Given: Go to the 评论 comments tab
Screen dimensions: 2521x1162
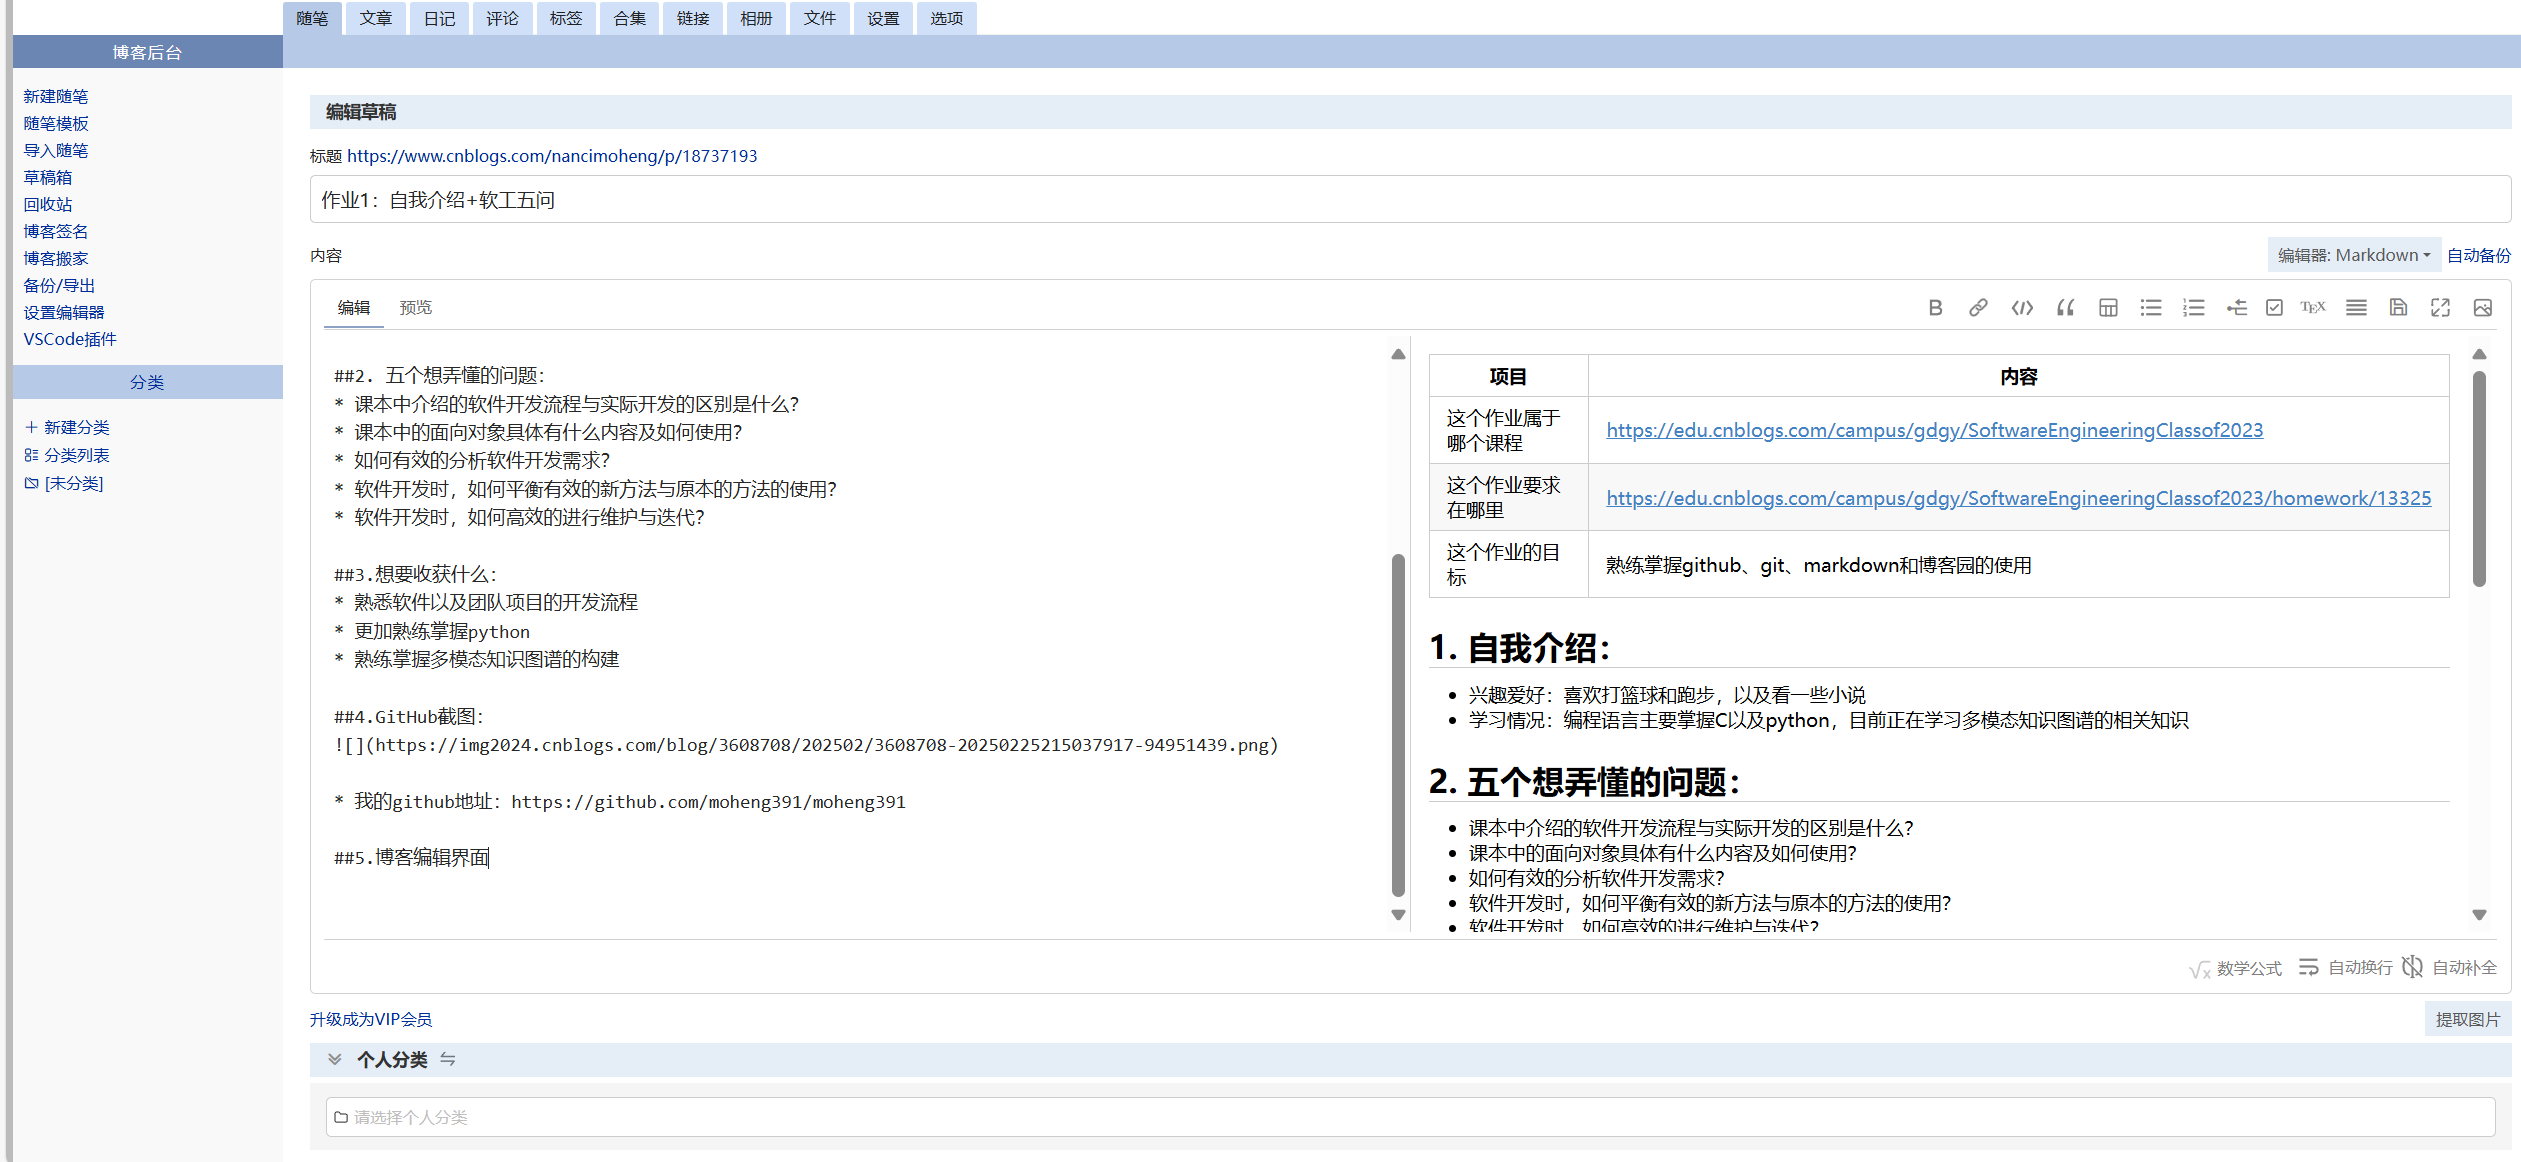Looking at the screenshot, I should click(x=502, y=18).
